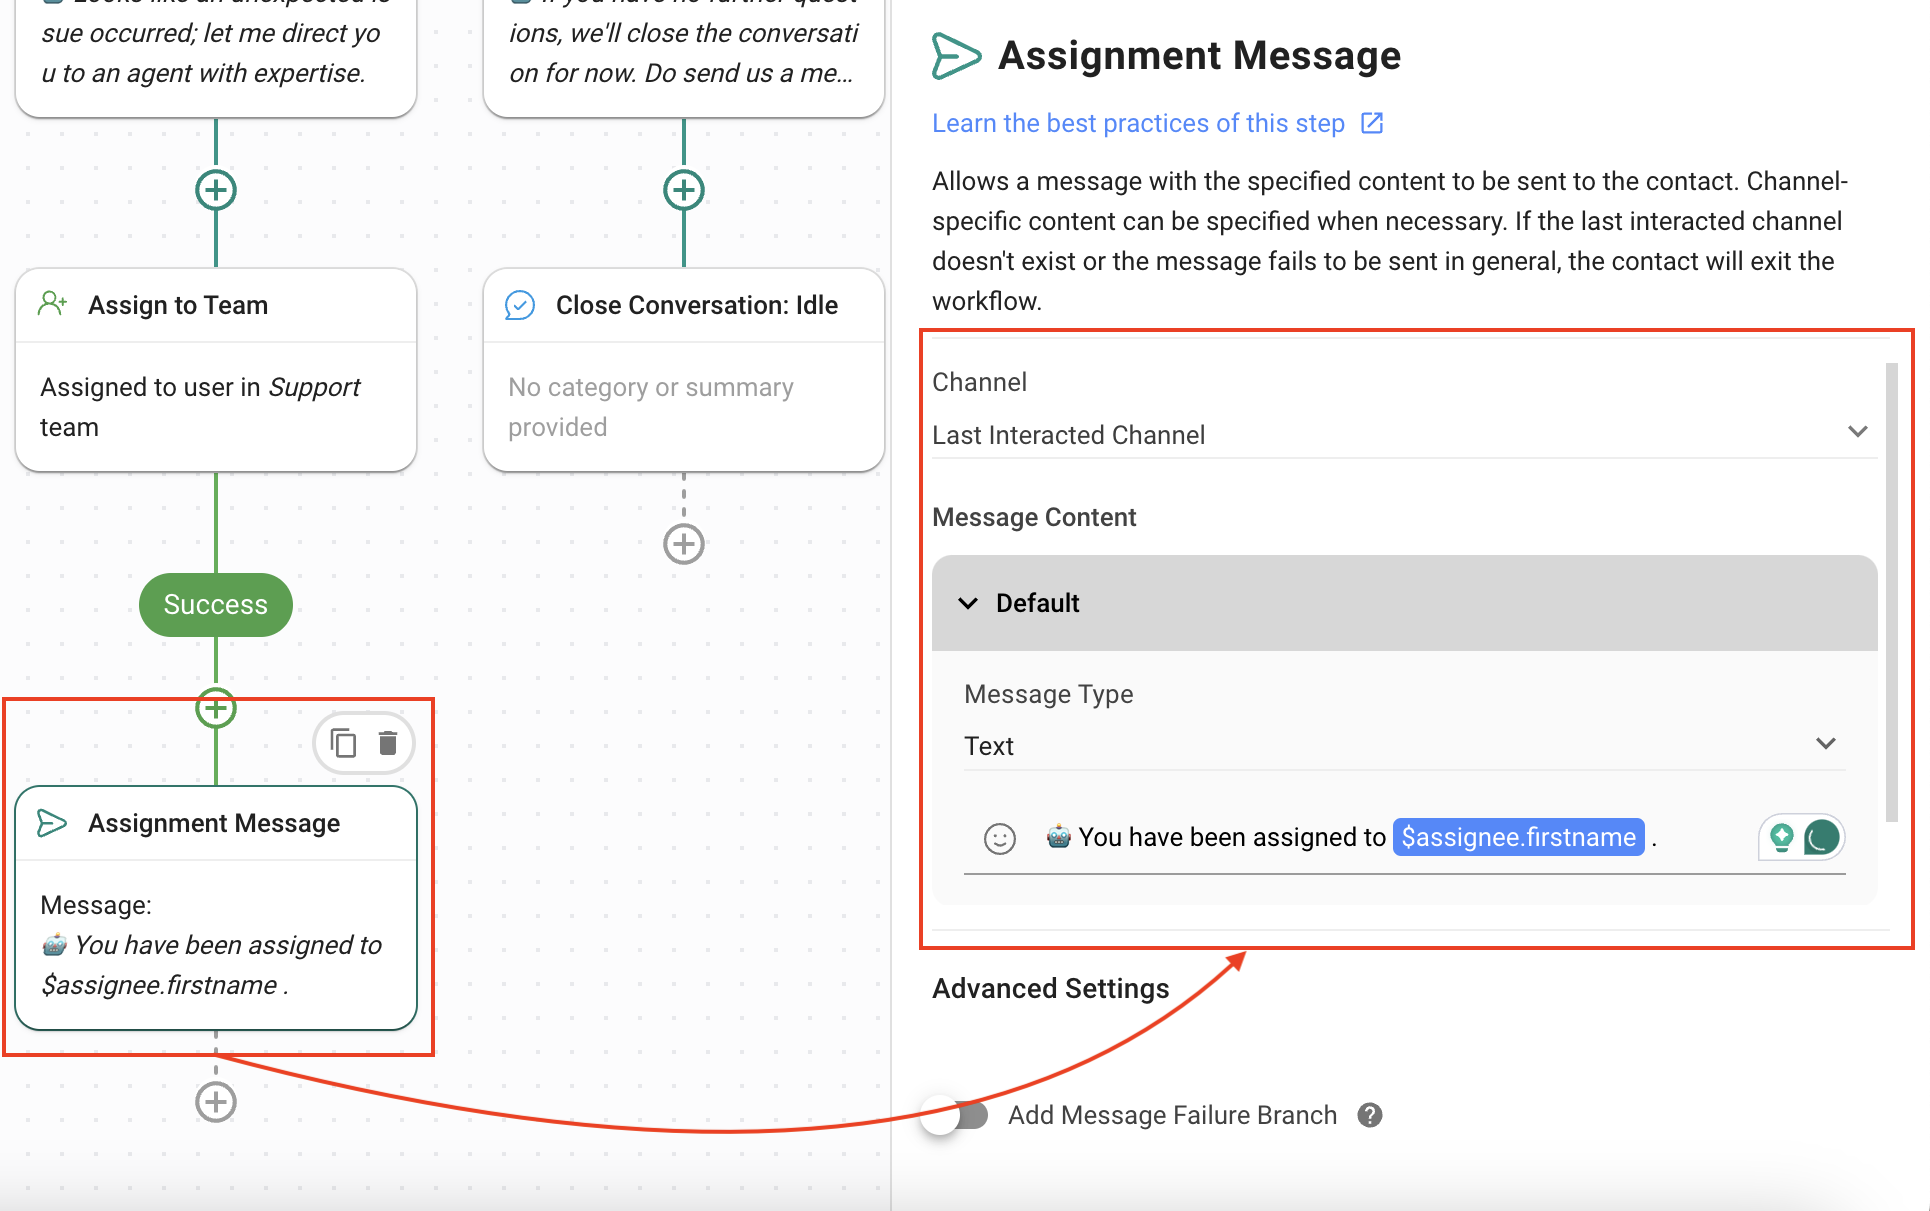Click the dark green circle icon in message field
Screen dimensions: 1930x1211
pos(1822,837)
